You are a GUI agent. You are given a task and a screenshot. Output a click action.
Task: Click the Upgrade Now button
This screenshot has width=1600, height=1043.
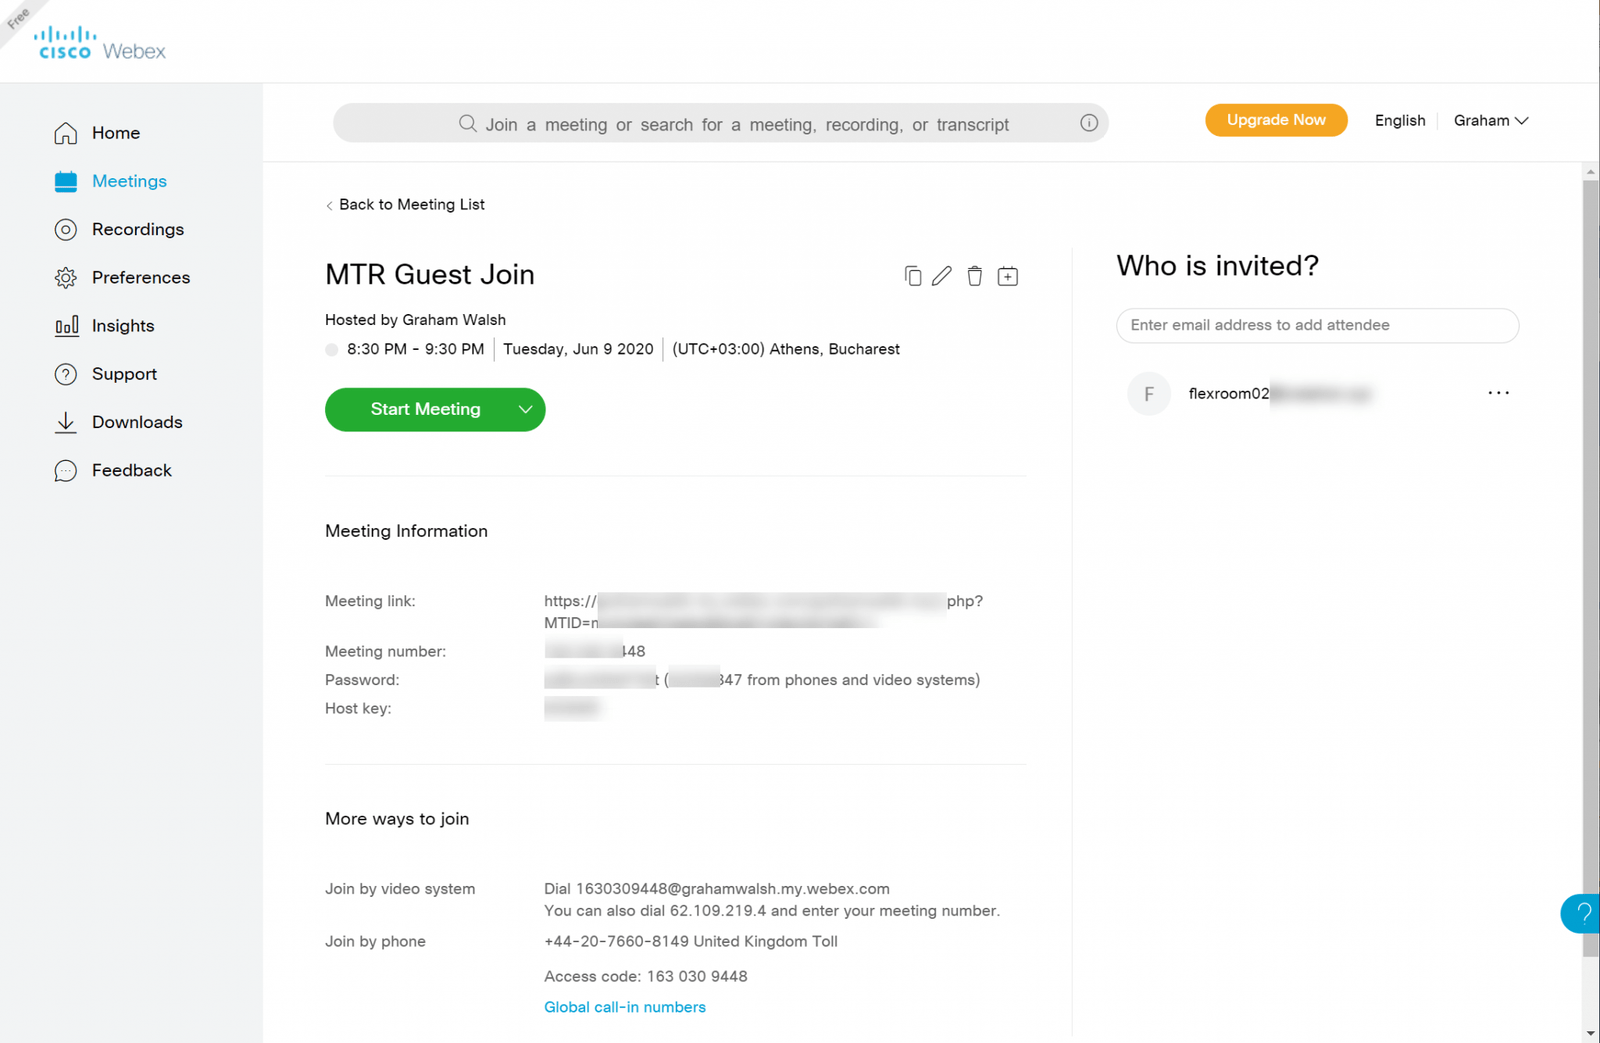(x=1275, y=120)
